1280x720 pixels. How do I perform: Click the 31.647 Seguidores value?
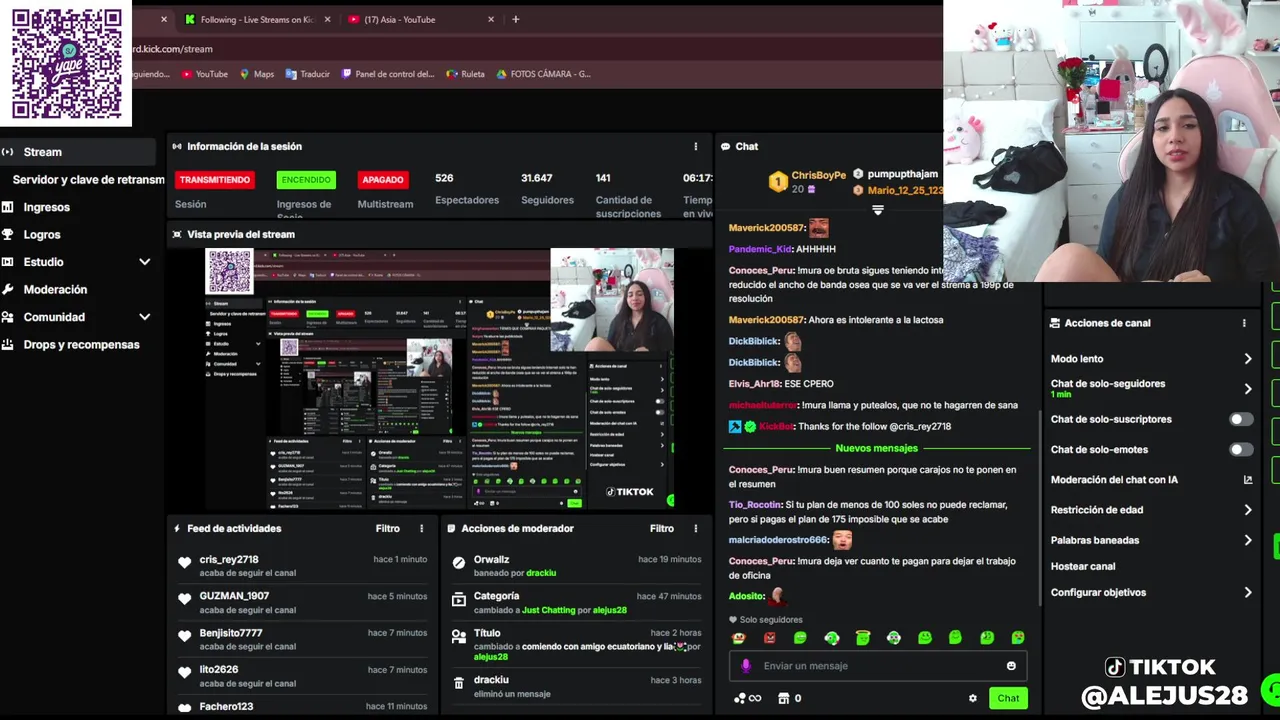click(x=536, y=178)
